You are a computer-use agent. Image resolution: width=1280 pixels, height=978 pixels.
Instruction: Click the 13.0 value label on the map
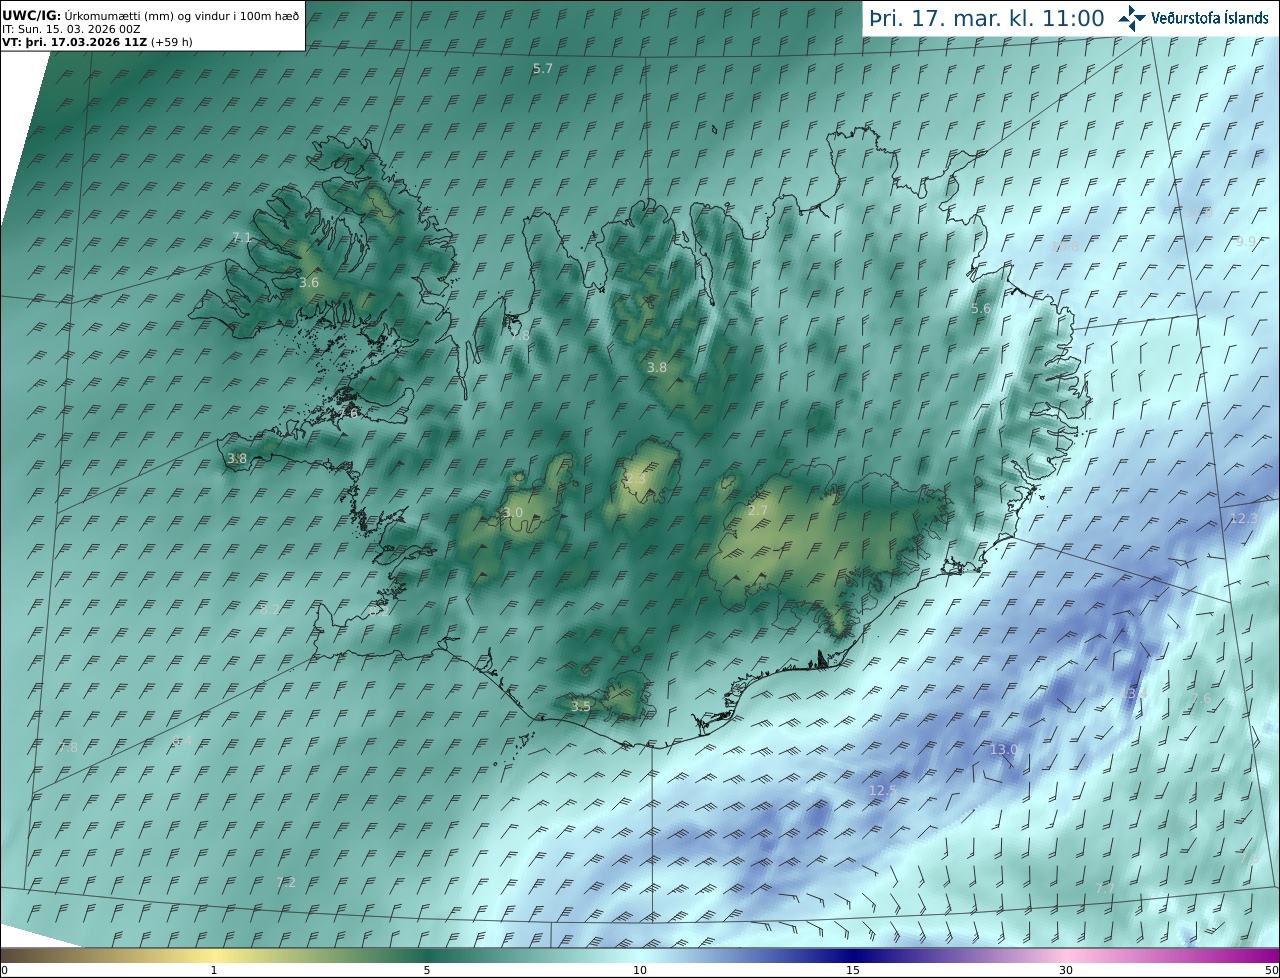point(1003,749)
